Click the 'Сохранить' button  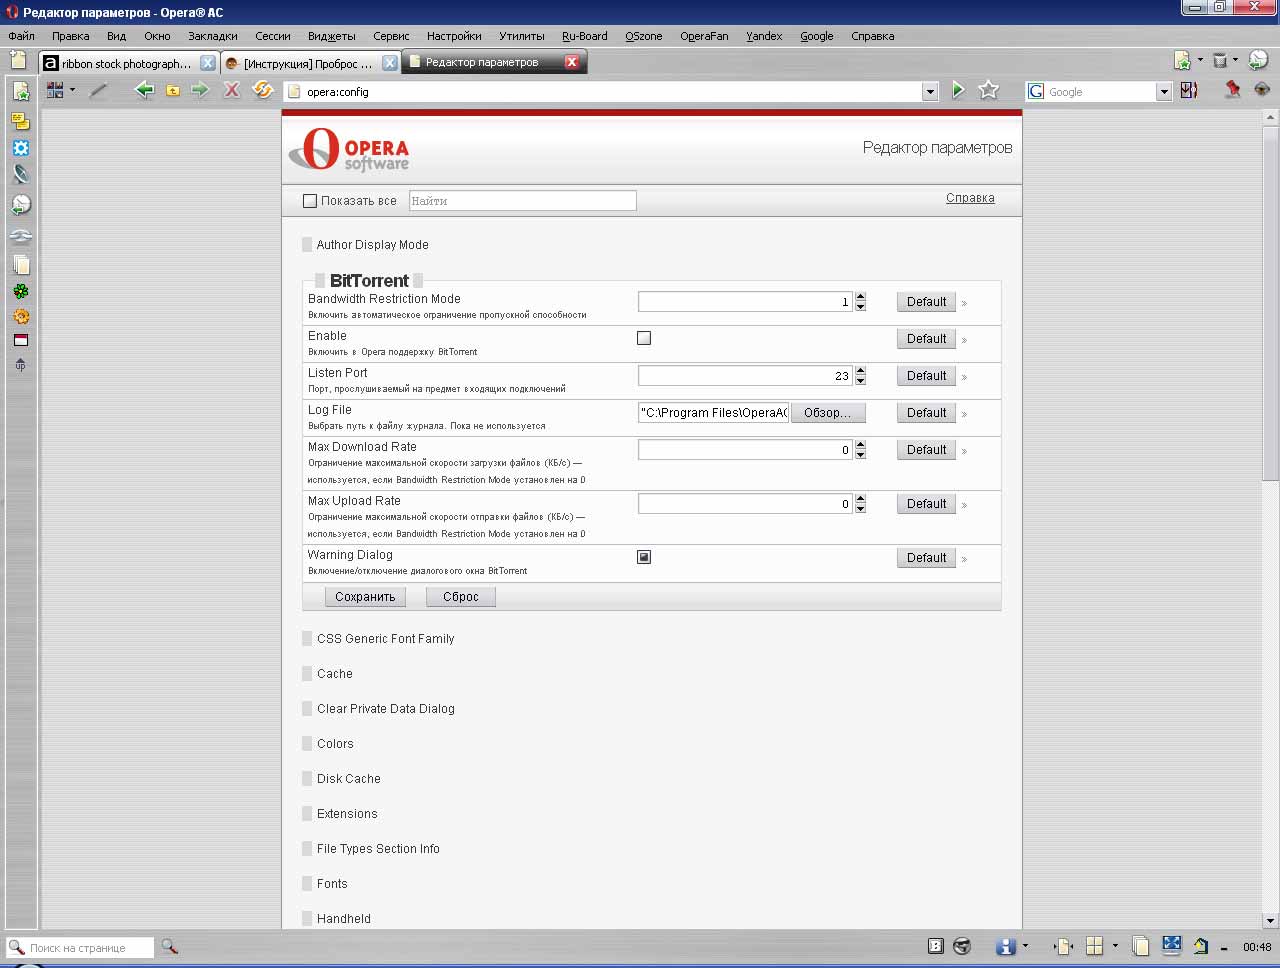coord(365,597)
